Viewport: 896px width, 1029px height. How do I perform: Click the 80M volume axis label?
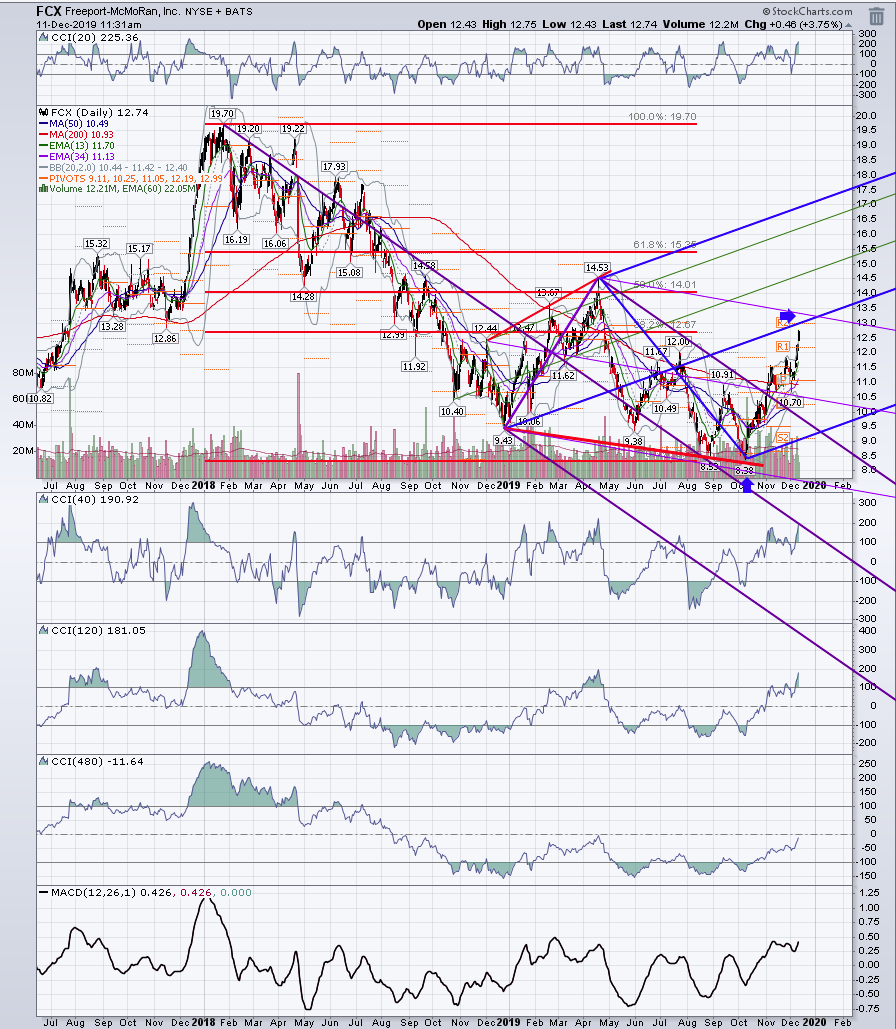(x=23, y=373)
